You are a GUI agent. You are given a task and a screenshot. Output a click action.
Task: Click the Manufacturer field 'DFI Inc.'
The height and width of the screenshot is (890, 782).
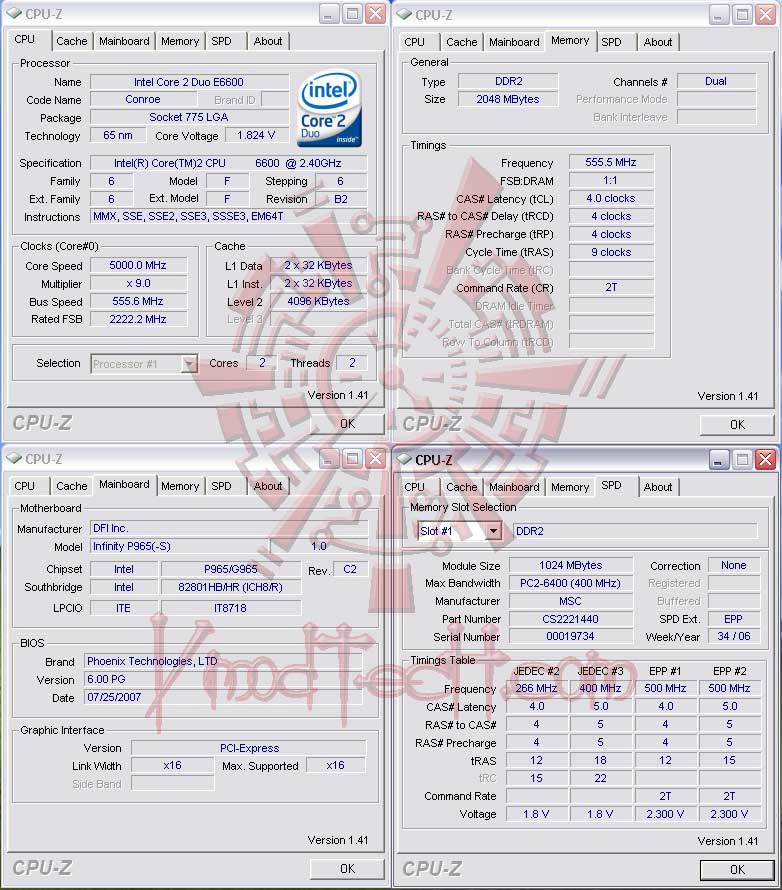[229, 528]
